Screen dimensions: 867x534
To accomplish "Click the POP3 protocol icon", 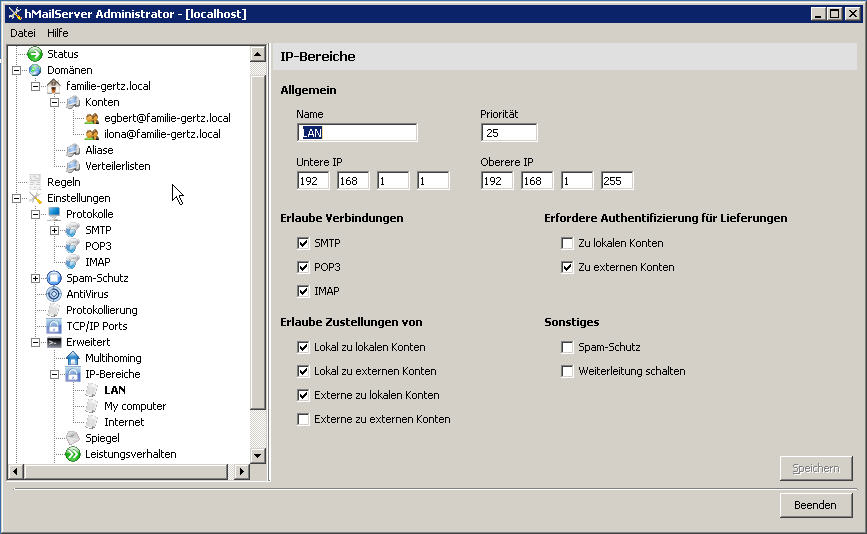I will pyautogui.click(x=72, y=245).
